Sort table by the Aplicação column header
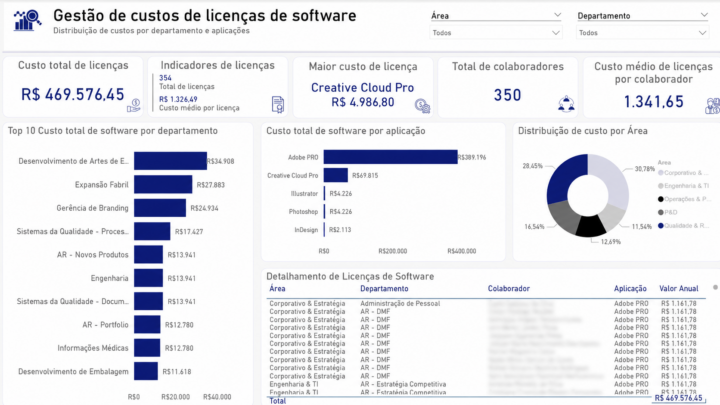 pyautogui.click(x=630, y=288)
